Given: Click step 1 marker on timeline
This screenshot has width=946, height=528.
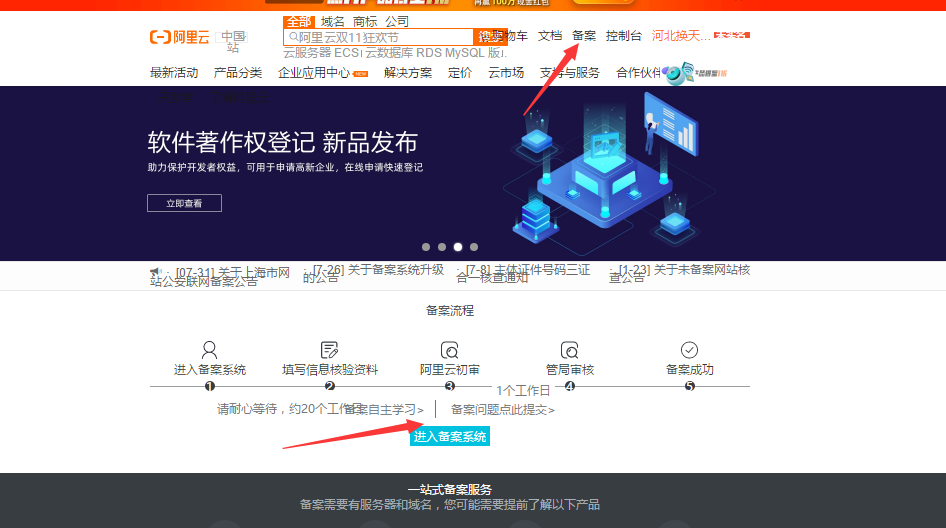Looking at the screenshot, I should click(x=209, y=386).
